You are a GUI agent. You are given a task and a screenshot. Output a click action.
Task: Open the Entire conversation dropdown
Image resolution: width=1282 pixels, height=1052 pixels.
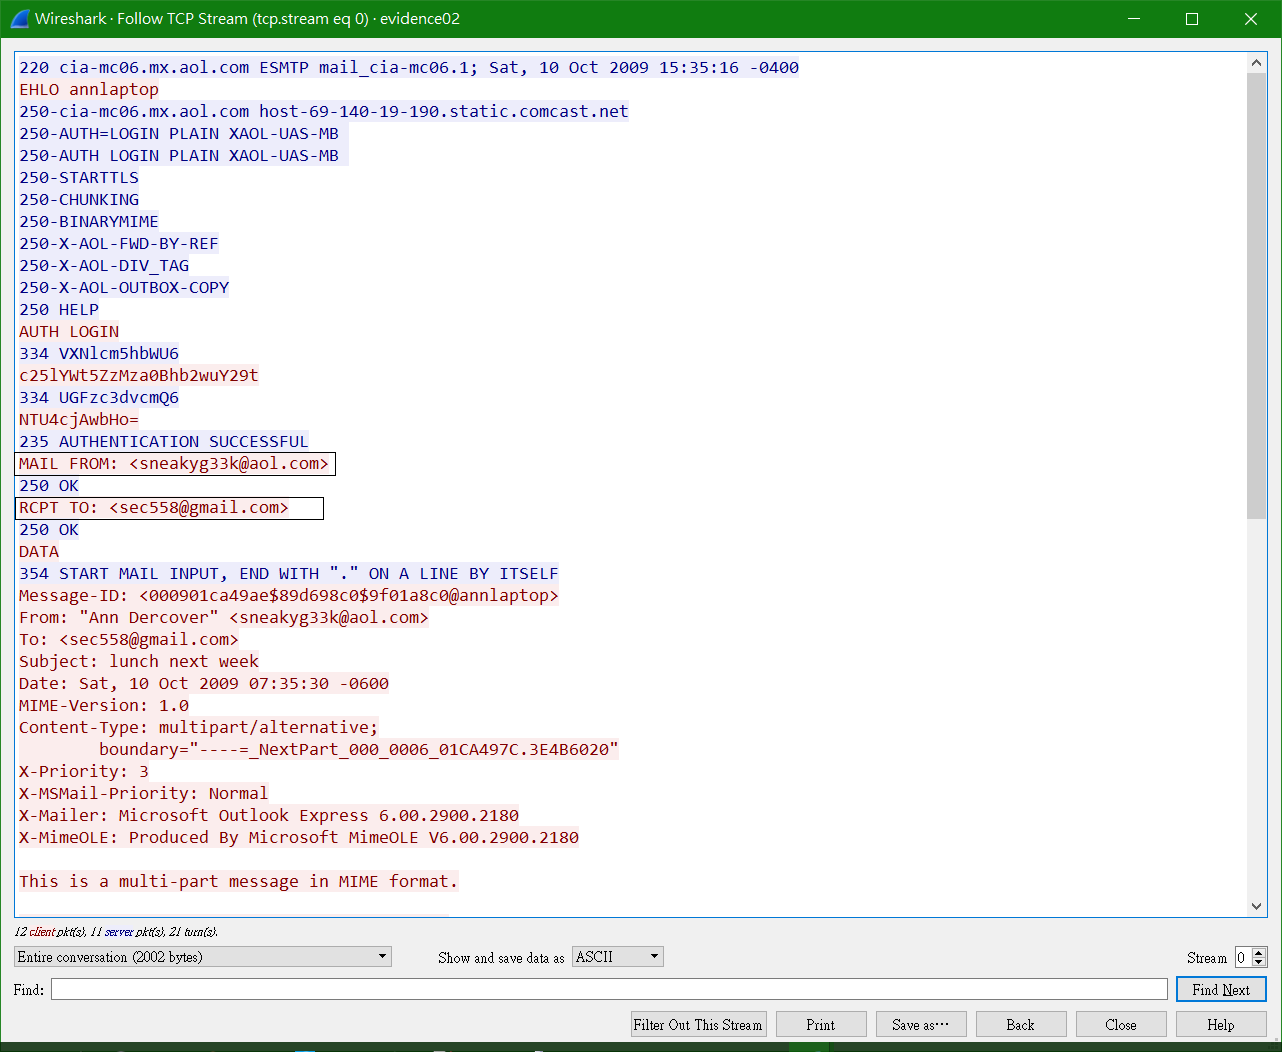point(203,957)
